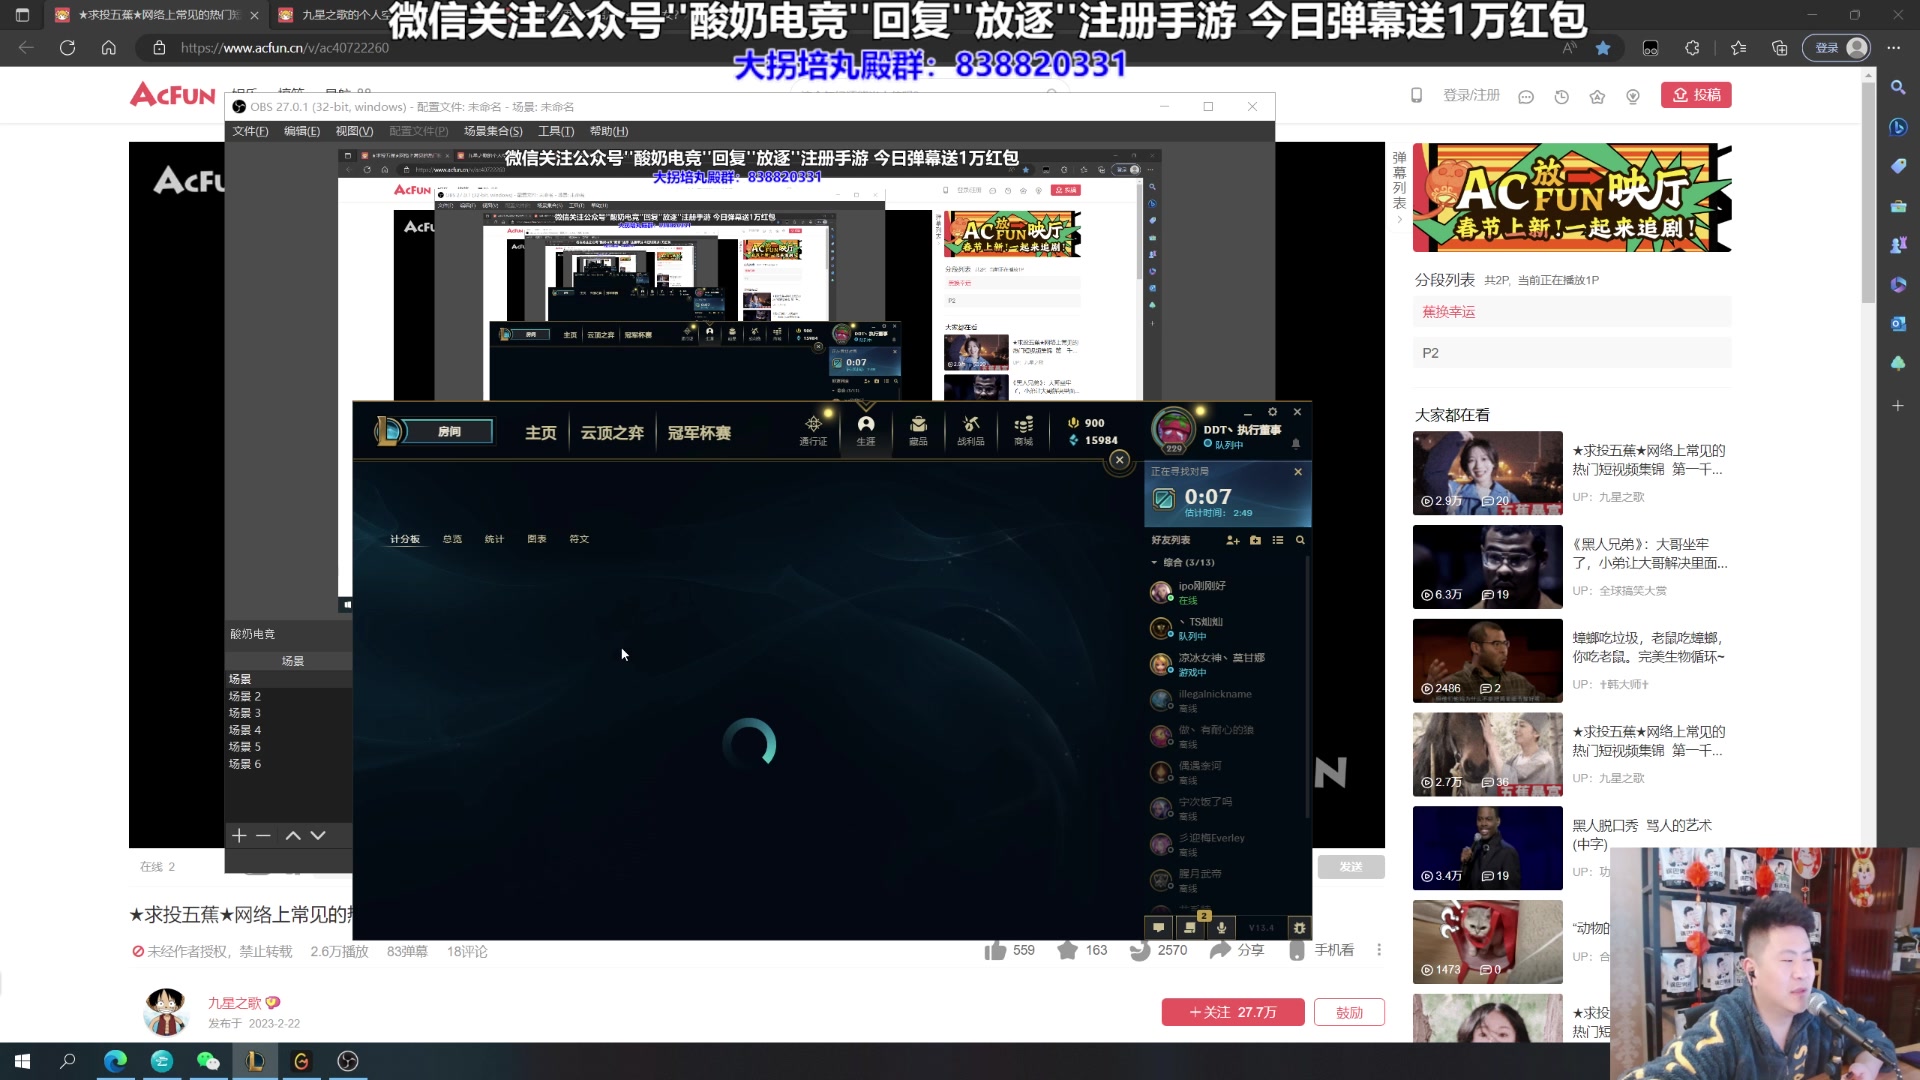This screenshot has height=1080, width=1920.
Task: Click the add folder icon in friends list
Action: tap(1256, 540)
